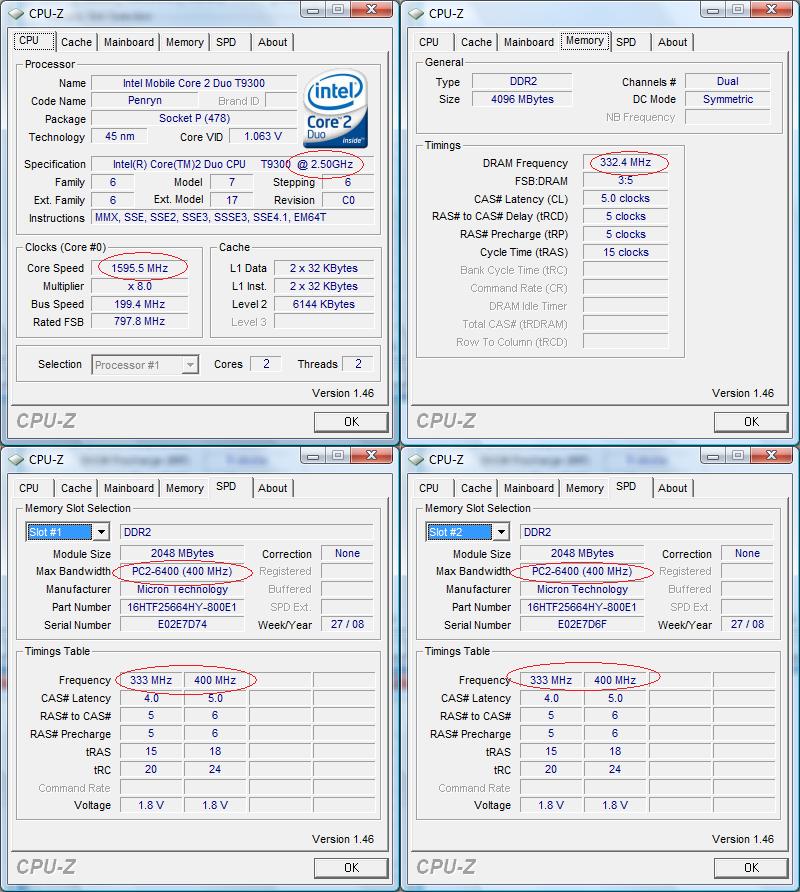Click Slot #1 Manufacturer Micron Technology
Screen dimensions: 800x892
tap(182, 589)
